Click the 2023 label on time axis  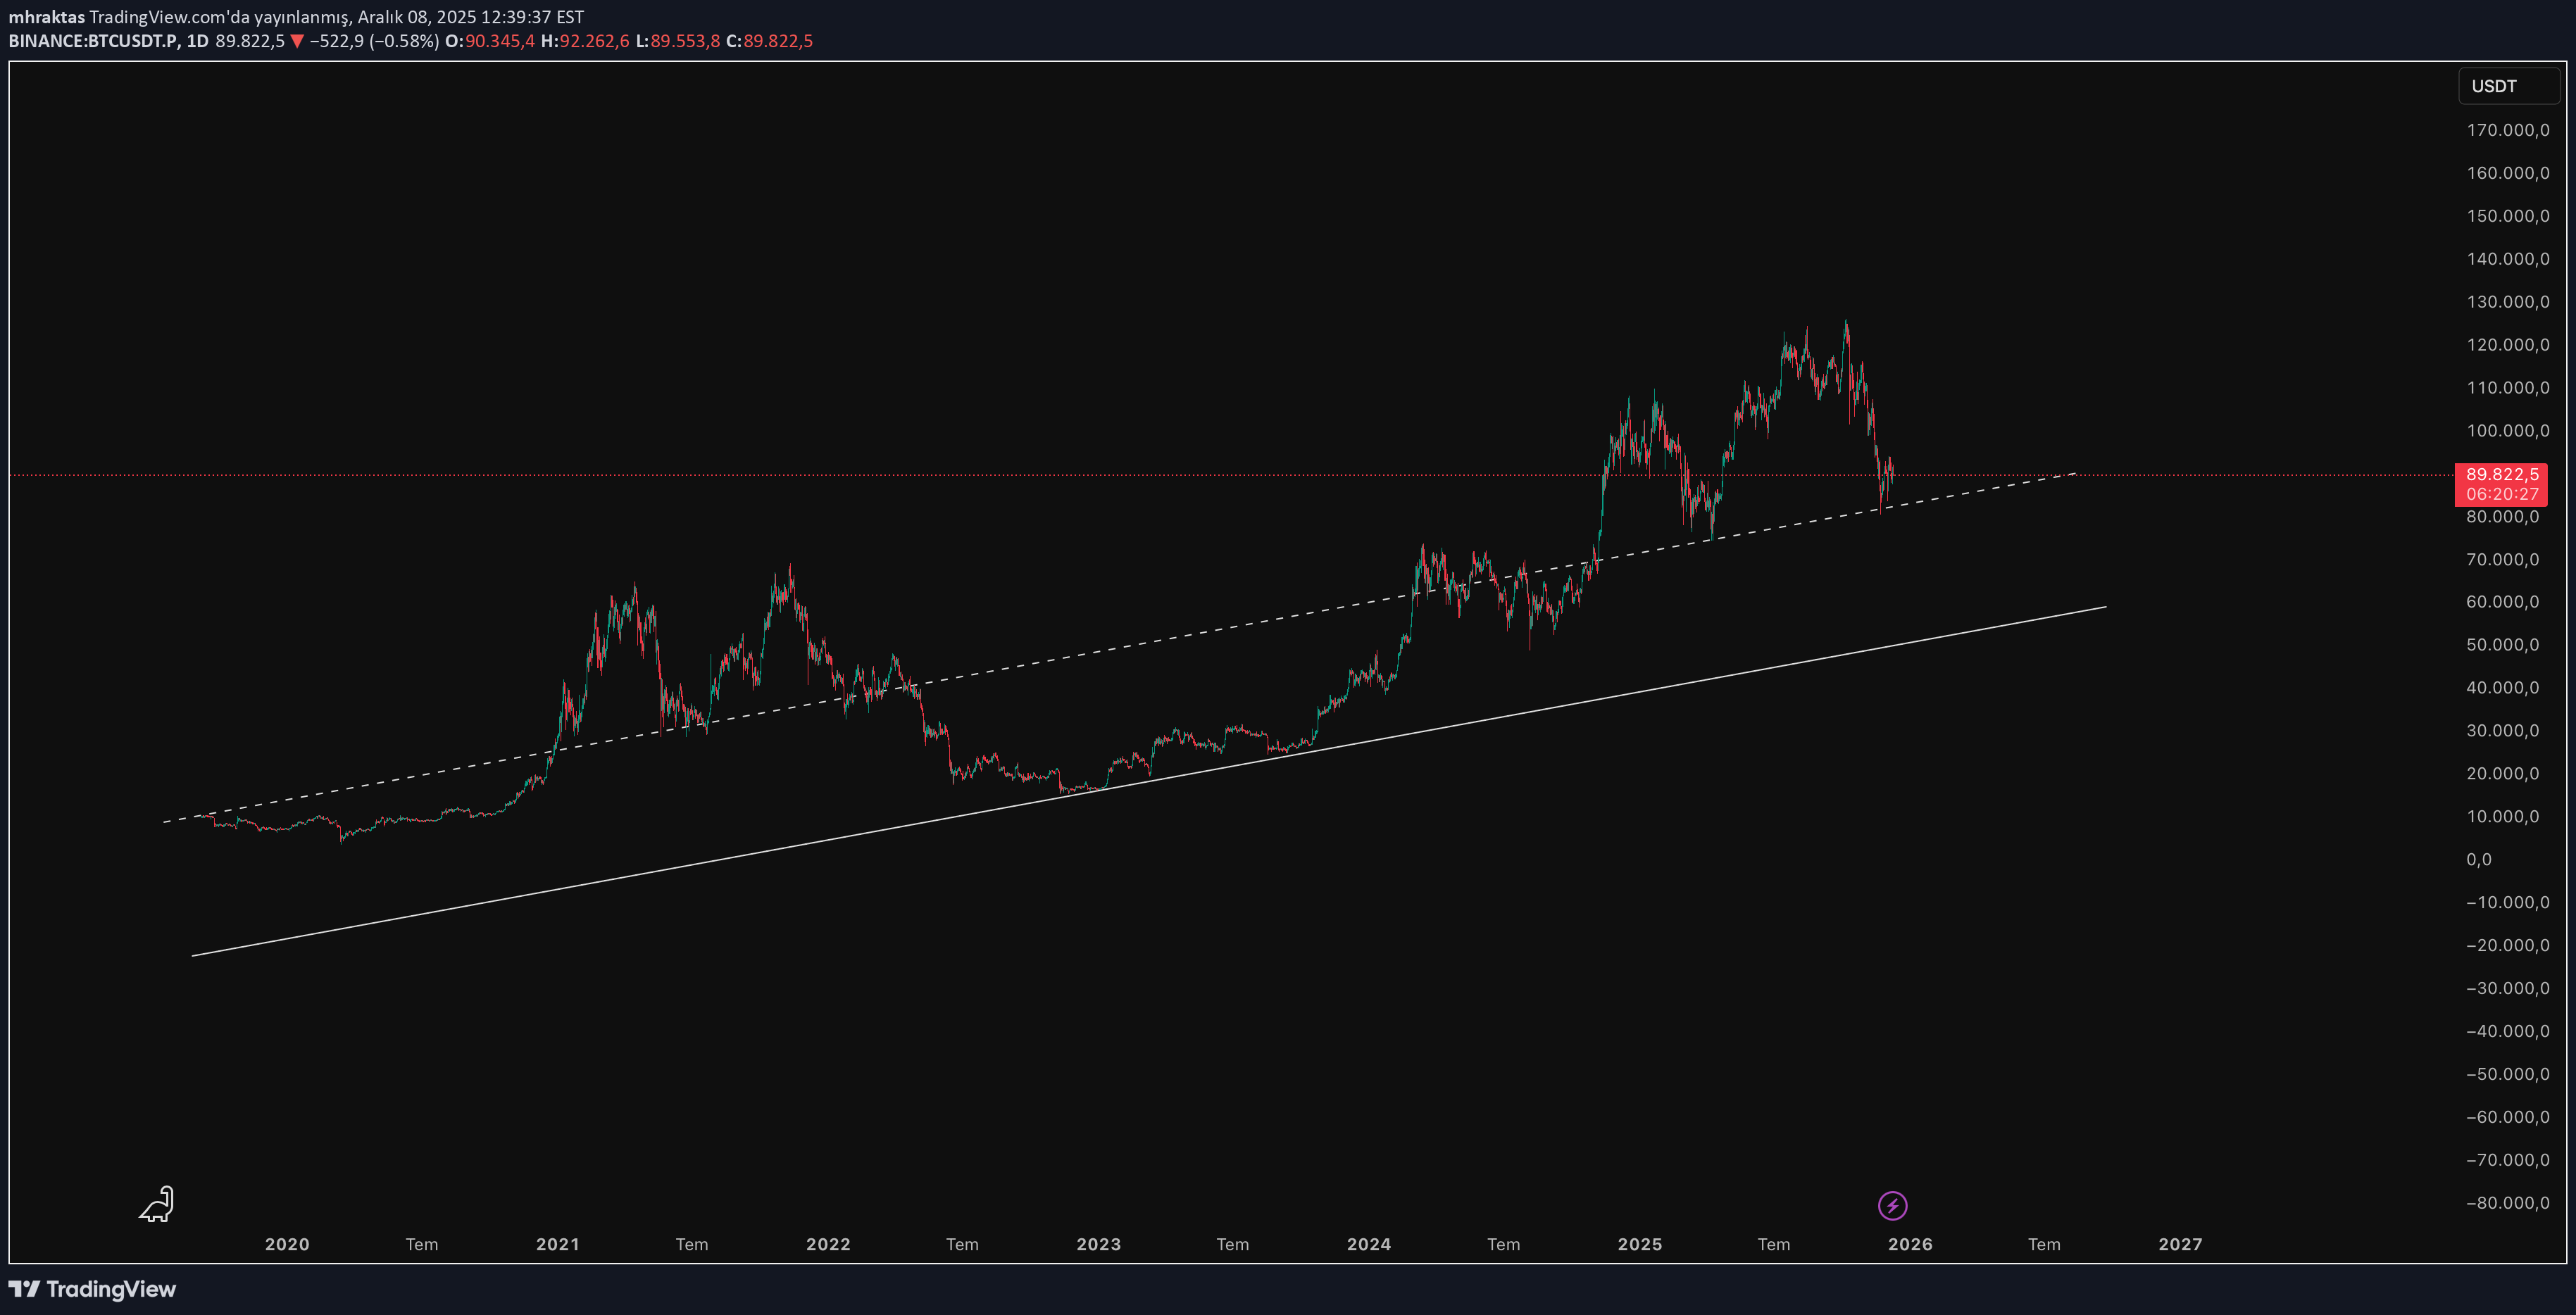[x=1098, y=1244]
